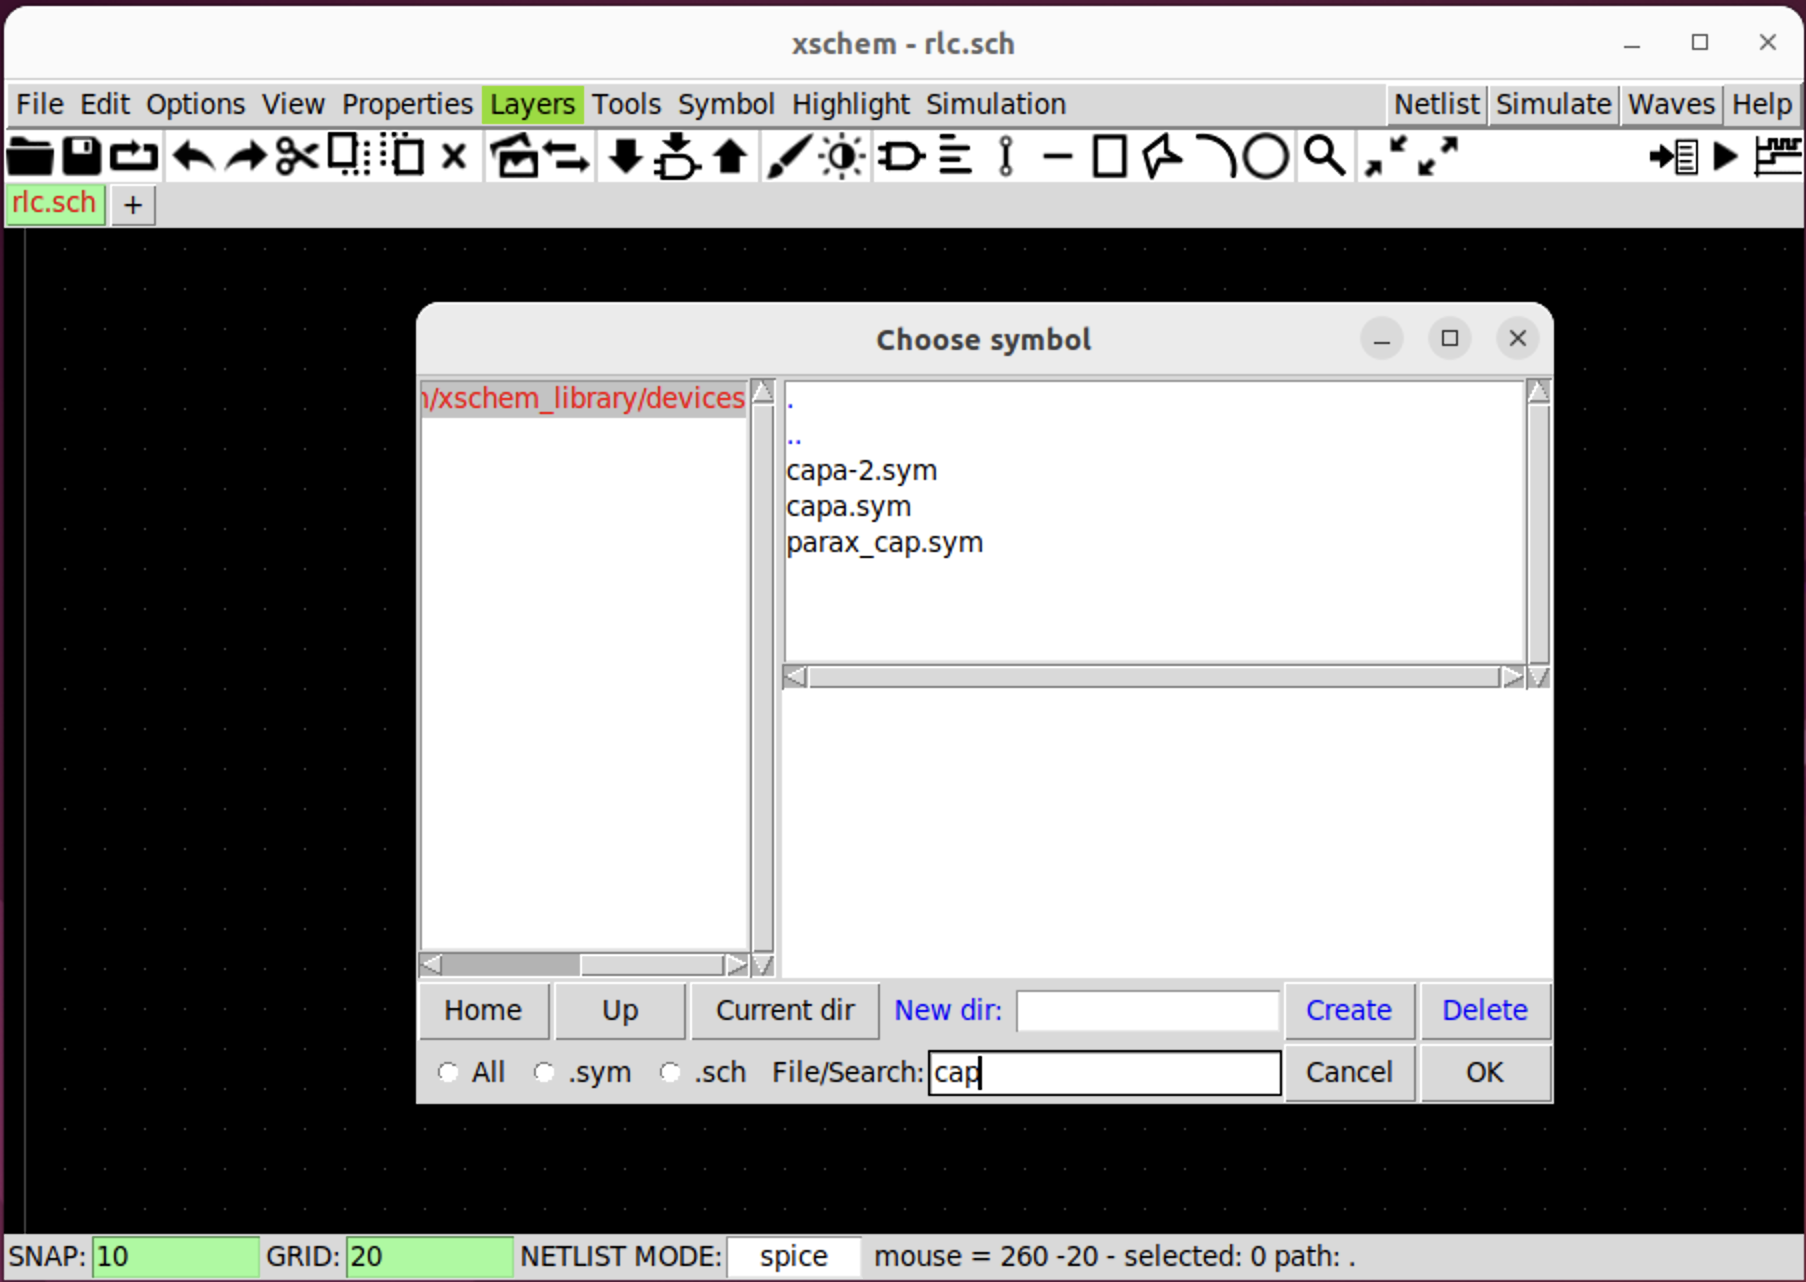The height and width of the screenshot is (1282, 1806).
Task: Open the parent directory '..' entry
Action: (x=794, y=436)
